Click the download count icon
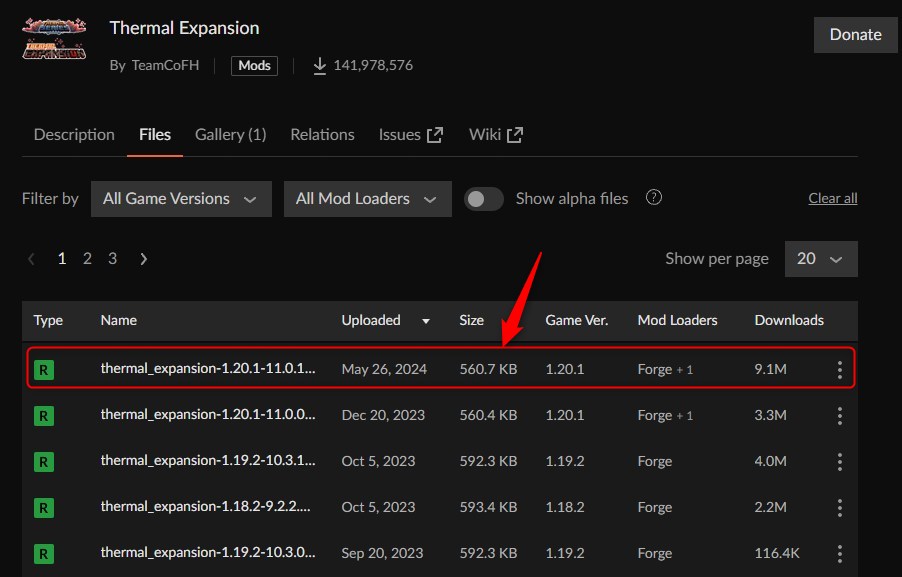The width and height of the screenshot is (902, 577). pyautogui.click(x=320, y=66)
